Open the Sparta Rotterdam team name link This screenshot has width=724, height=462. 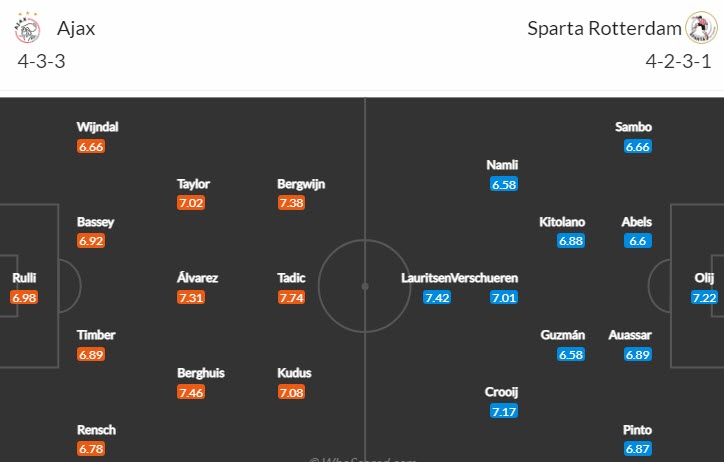click(603, 28)
